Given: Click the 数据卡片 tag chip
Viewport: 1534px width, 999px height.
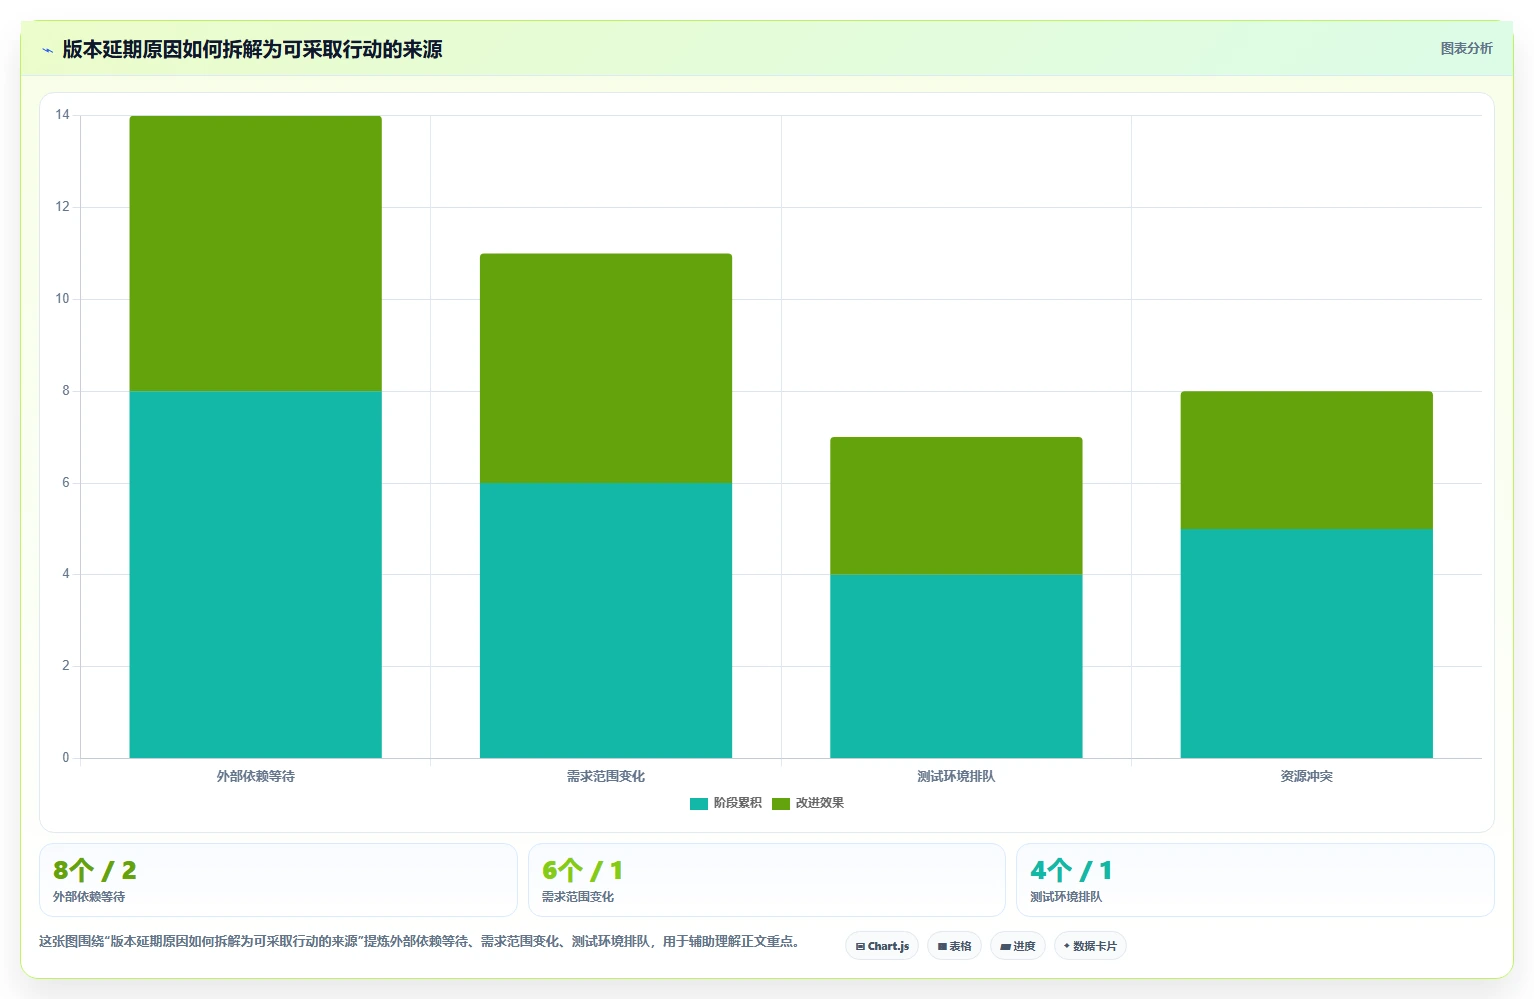Looking at the screenshot, I should [x=1090, y=946].
